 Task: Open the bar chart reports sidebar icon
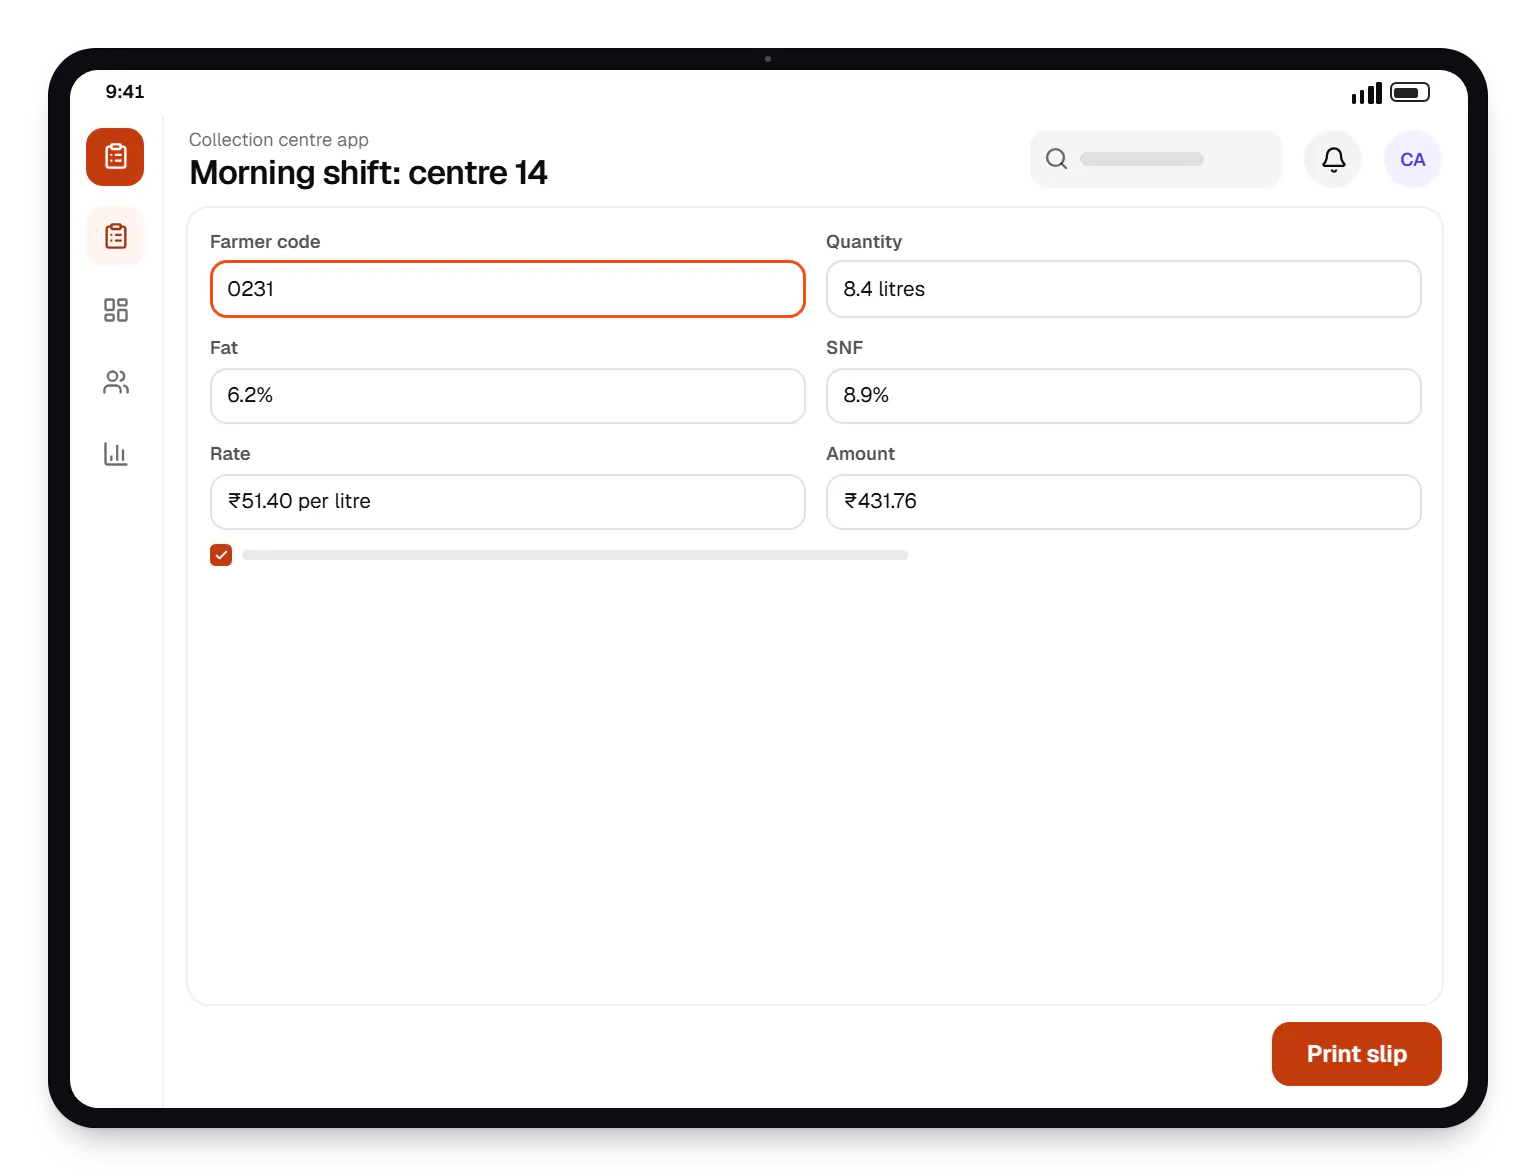tap(116, 454)
